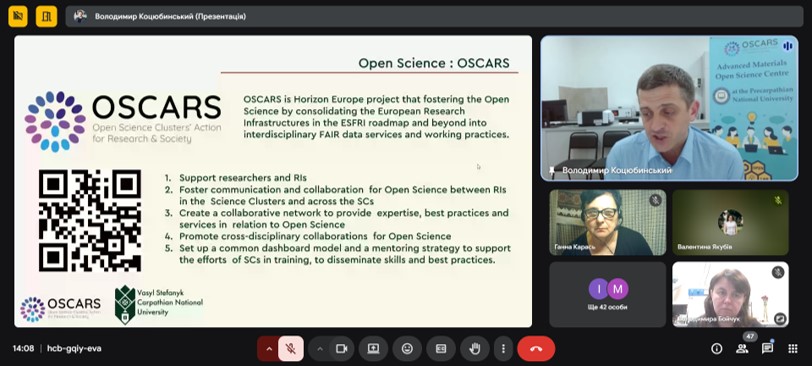Click the tile showing 42 more people
The width and height of the screenshot is (812, 366).
tap(607, 295)
